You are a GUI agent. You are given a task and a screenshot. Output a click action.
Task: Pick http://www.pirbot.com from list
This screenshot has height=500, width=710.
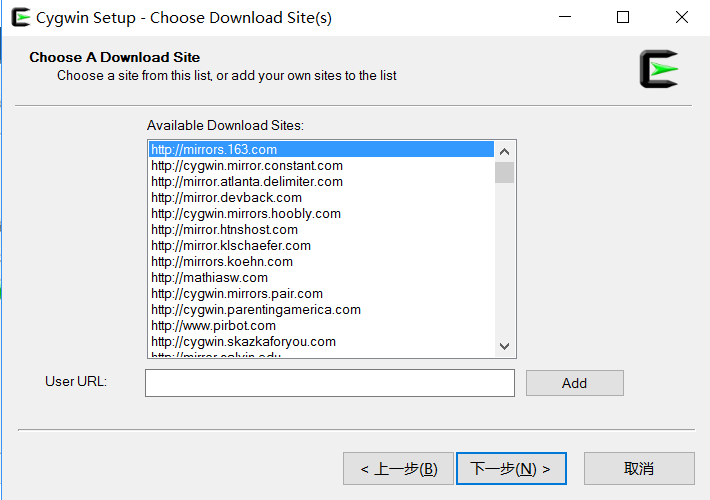click(321, 326)
